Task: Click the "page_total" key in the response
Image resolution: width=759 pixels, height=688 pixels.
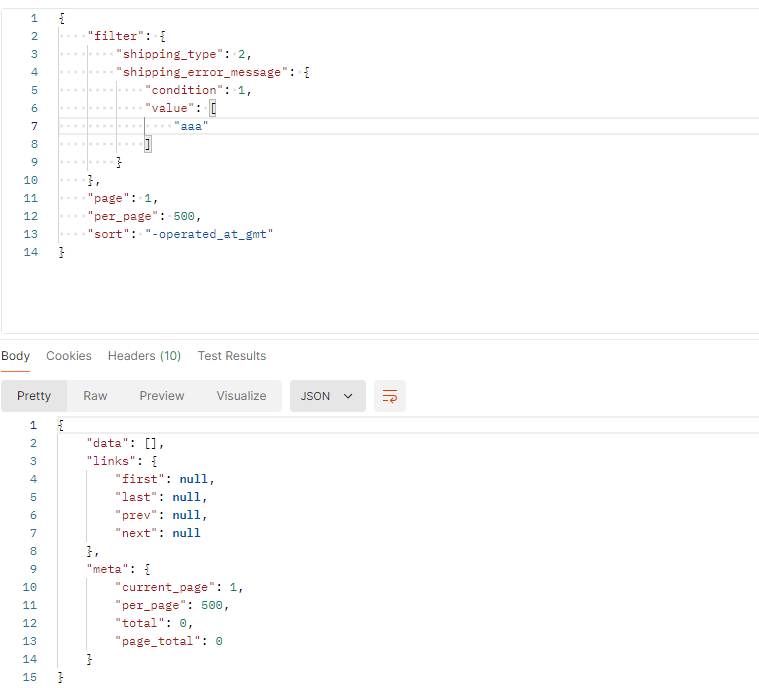Action: pyautogui.click(x=158, y=641)
